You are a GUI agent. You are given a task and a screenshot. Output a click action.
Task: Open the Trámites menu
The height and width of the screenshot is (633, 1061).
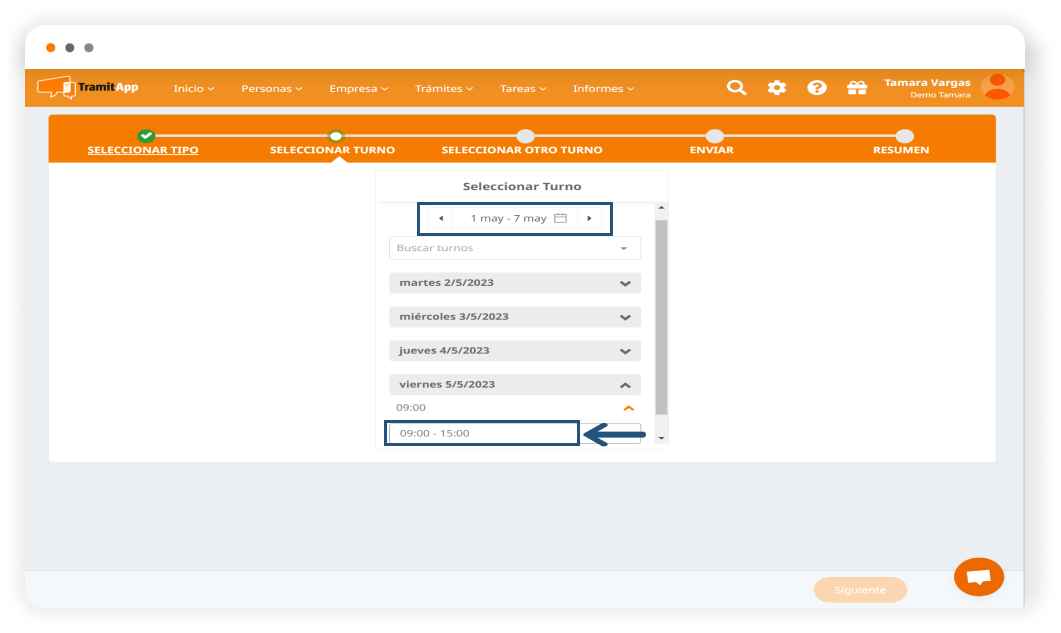pos(444,89)
